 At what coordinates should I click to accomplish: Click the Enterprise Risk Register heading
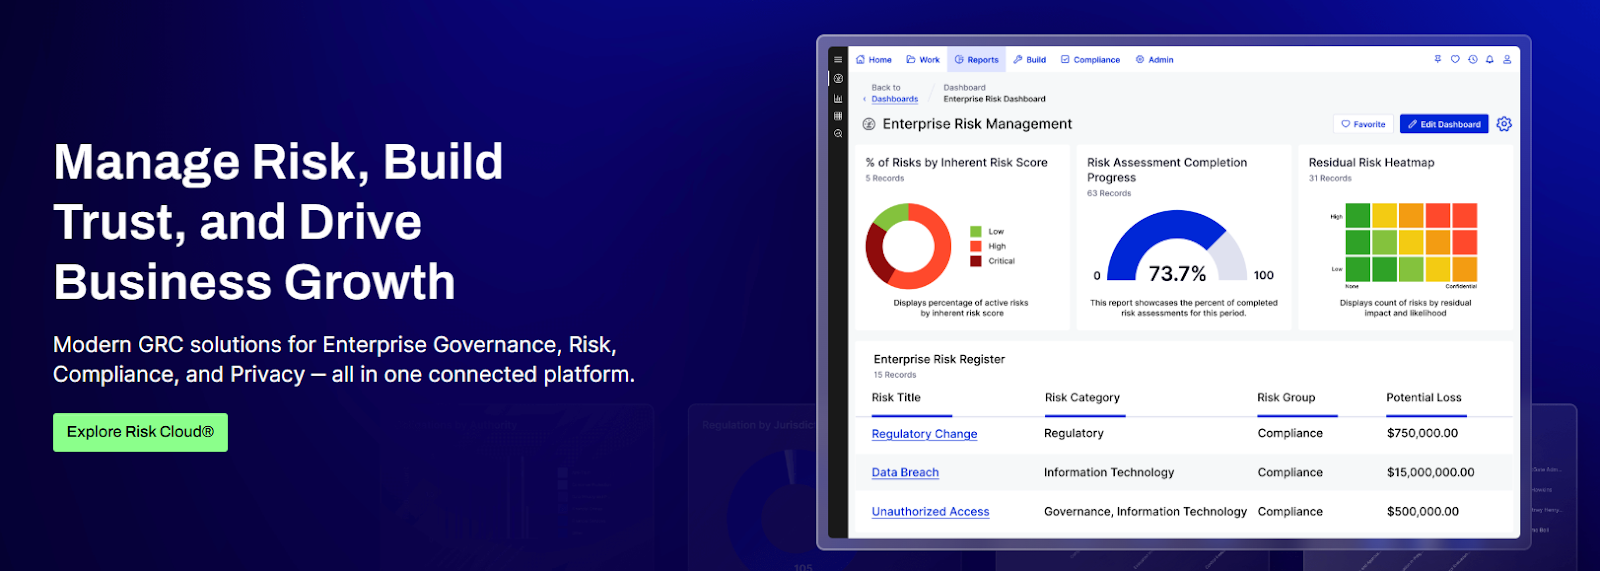click(939, 359)
